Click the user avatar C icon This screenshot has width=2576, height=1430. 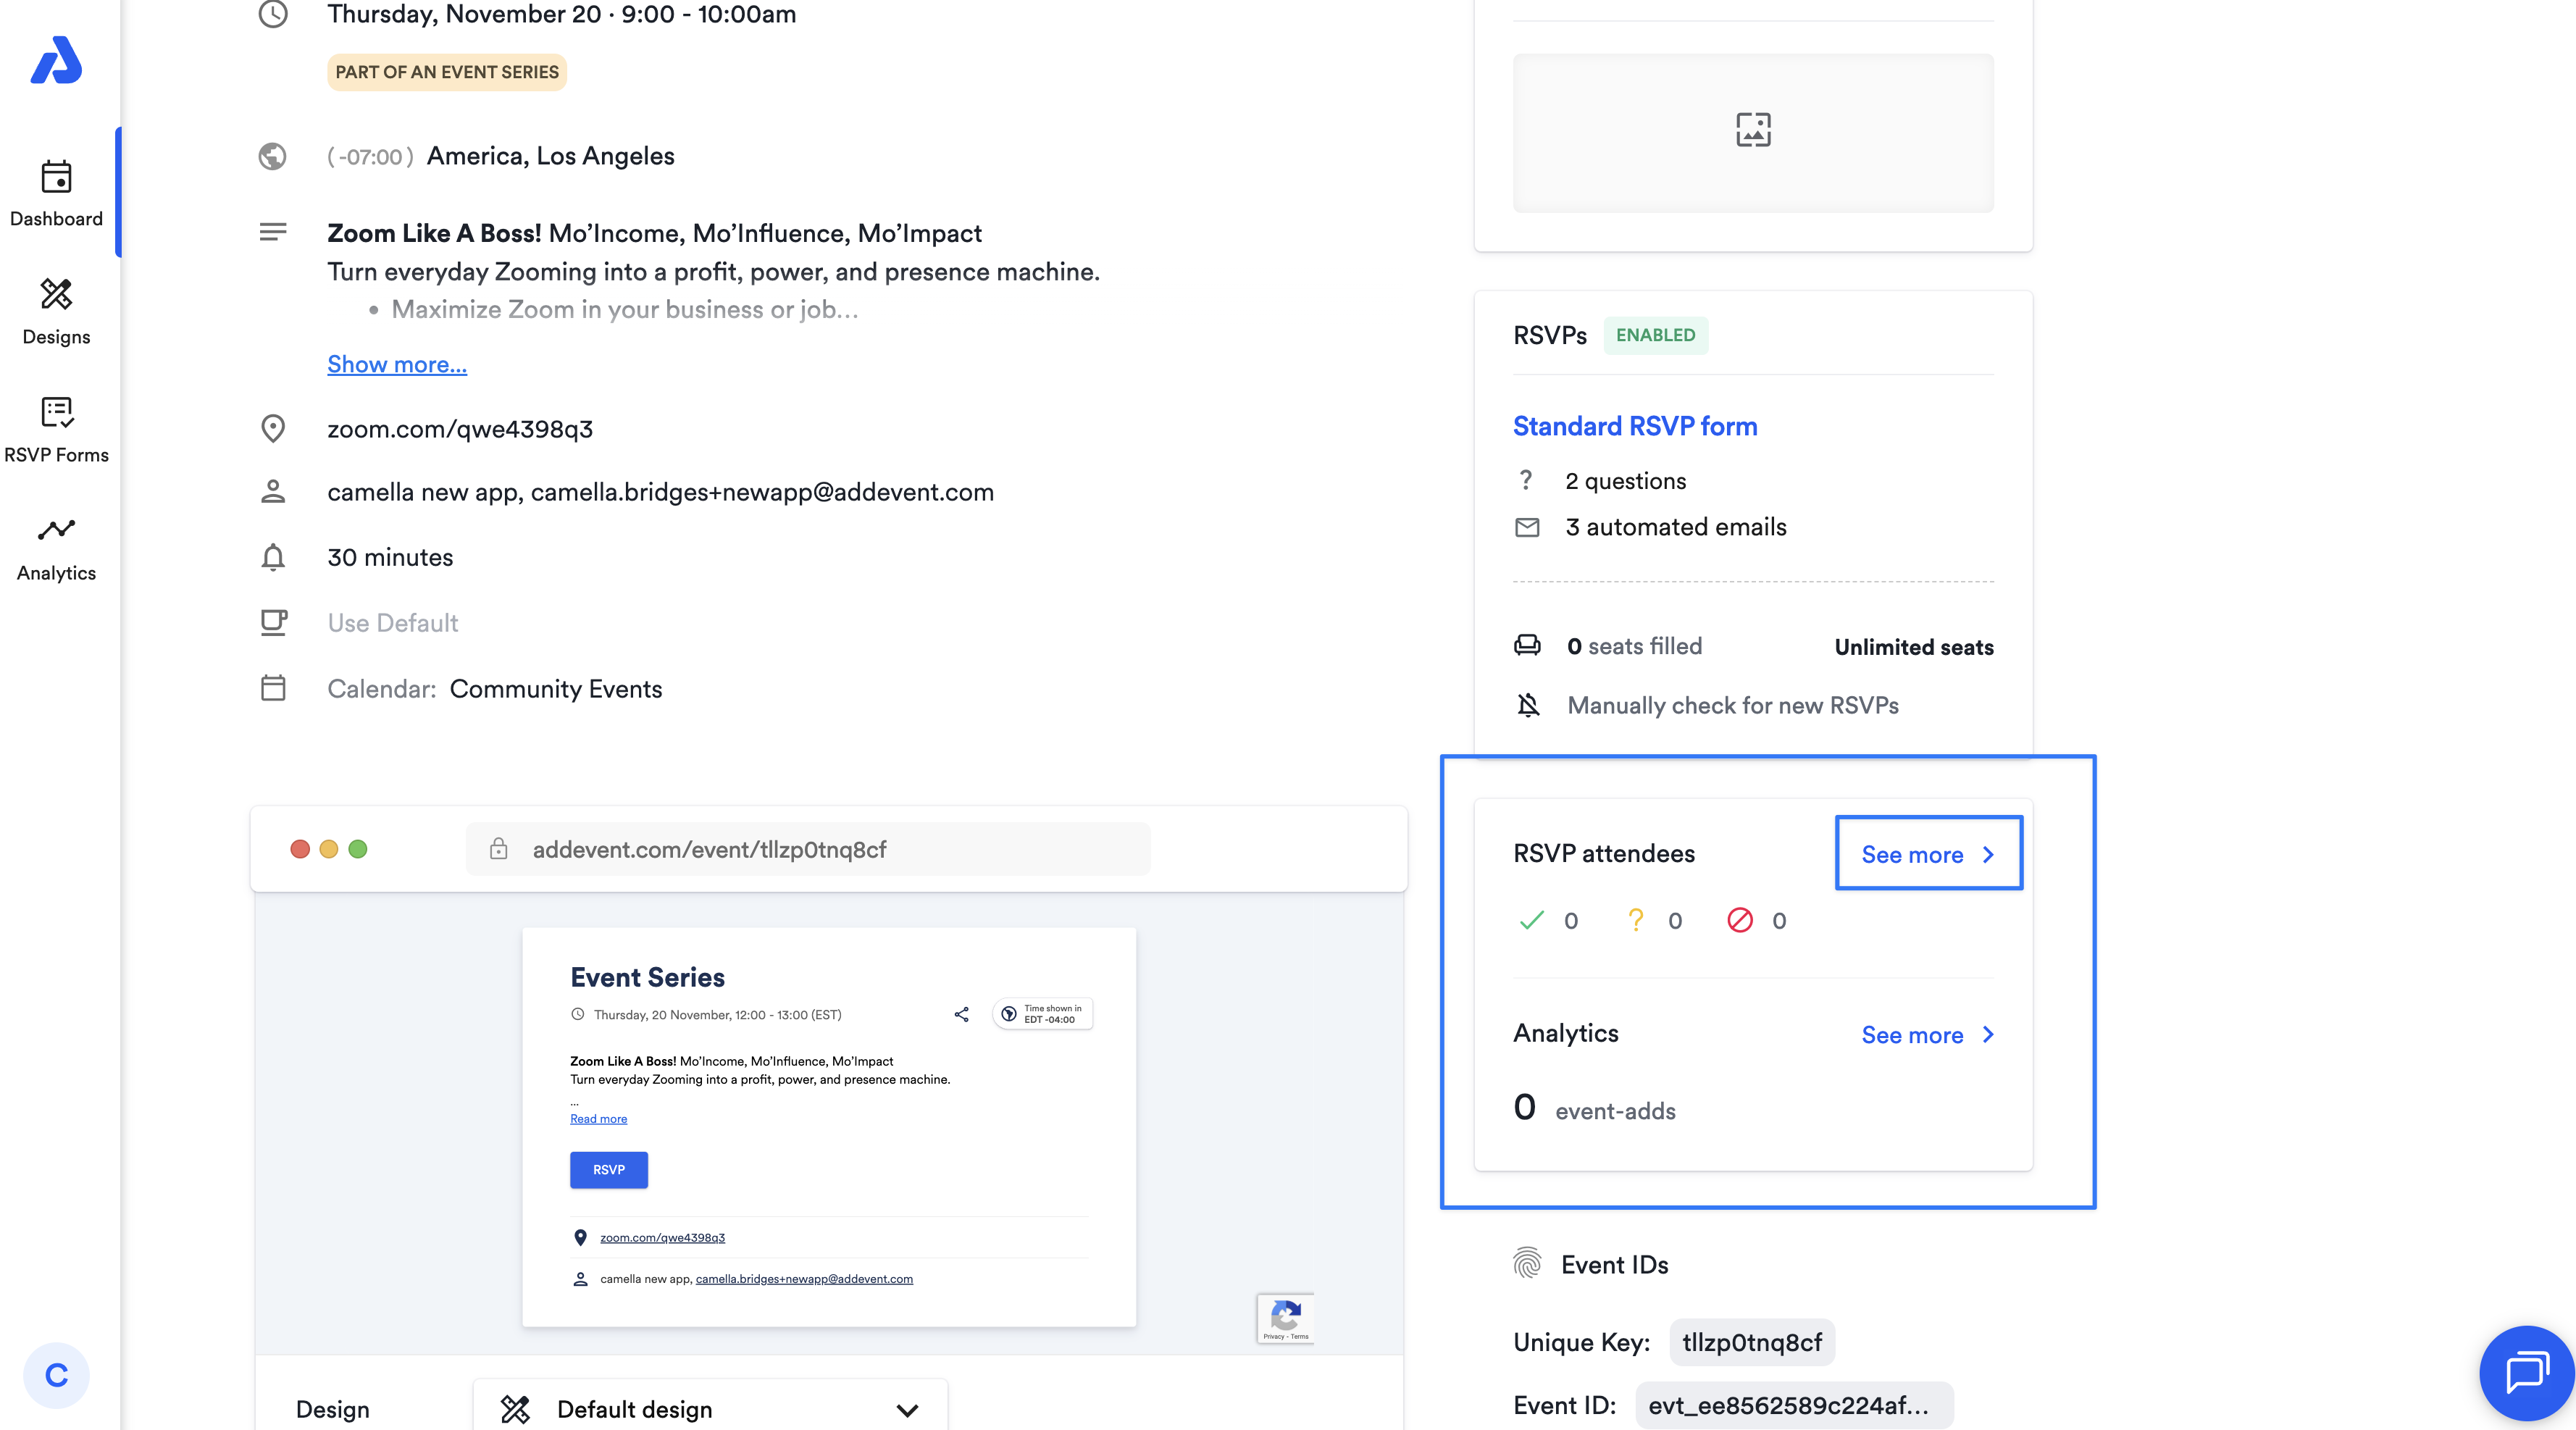click(56, 1375)
